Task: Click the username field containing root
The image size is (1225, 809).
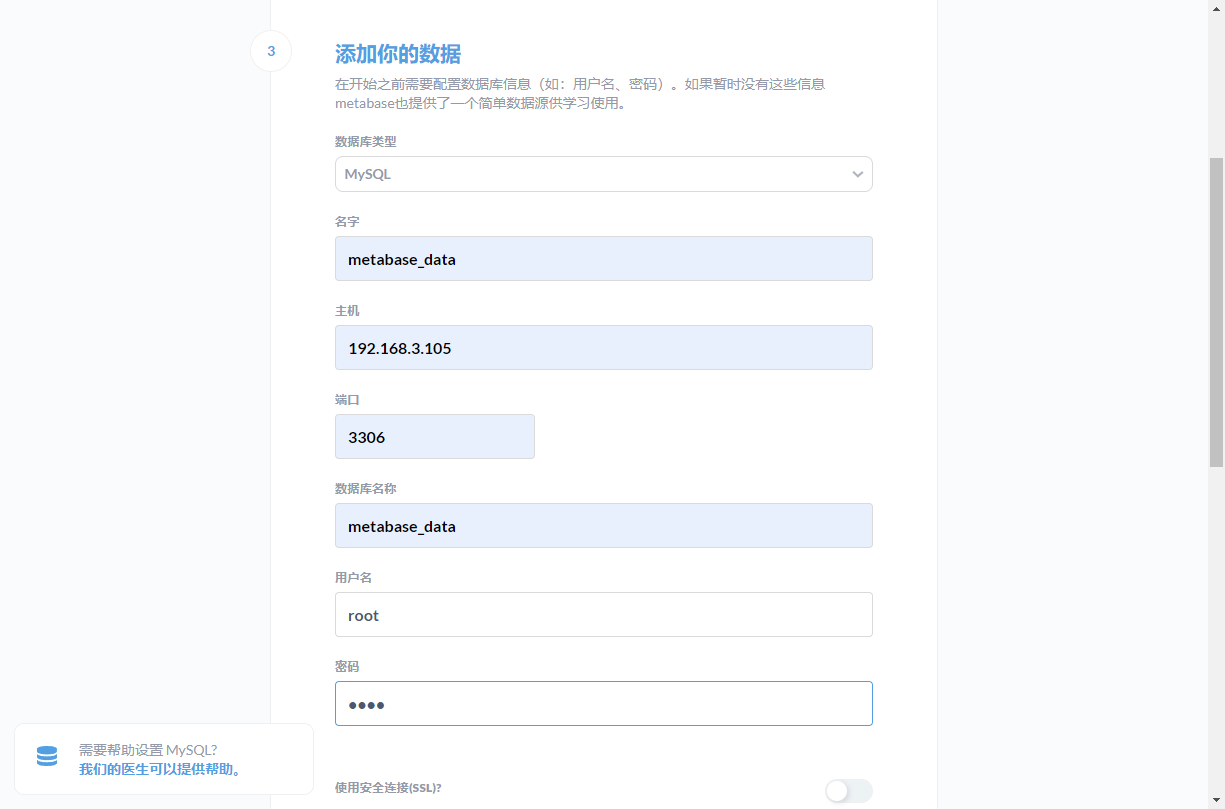Action: [603, 614]
